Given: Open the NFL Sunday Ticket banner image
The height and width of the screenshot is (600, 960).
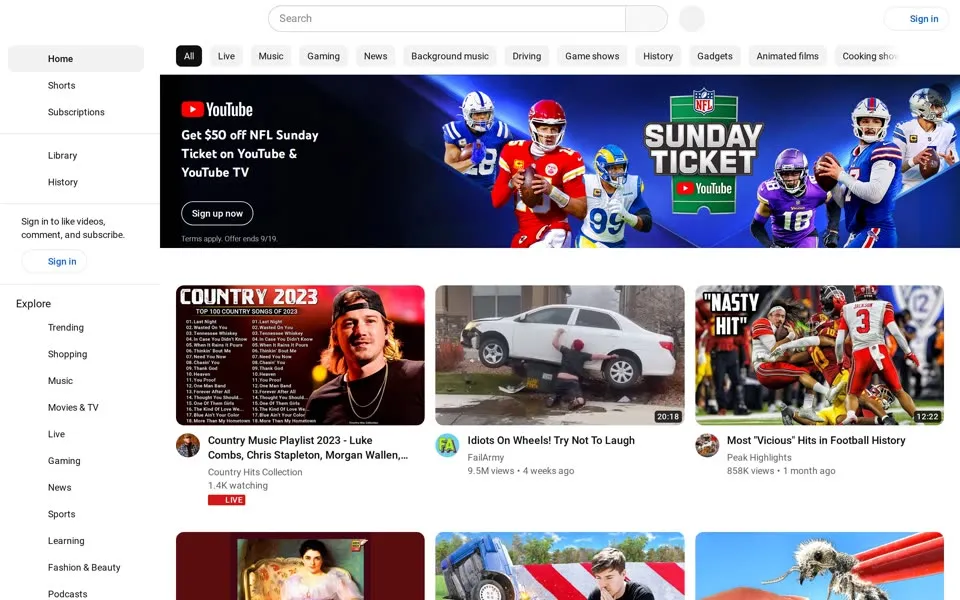Looking at the screenshot, I should pos(560,161).
